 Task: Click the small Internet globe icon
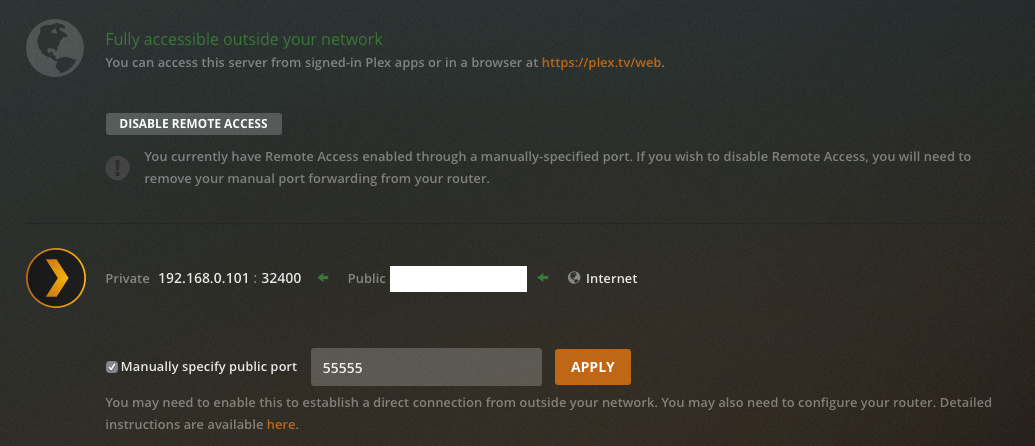(574, 278)
